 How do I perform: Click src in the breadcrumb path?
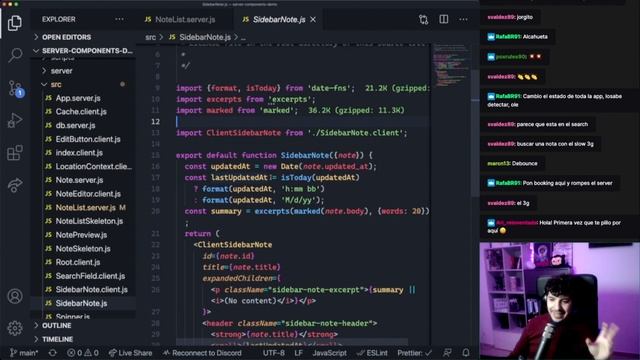click(x=151, y=37)
